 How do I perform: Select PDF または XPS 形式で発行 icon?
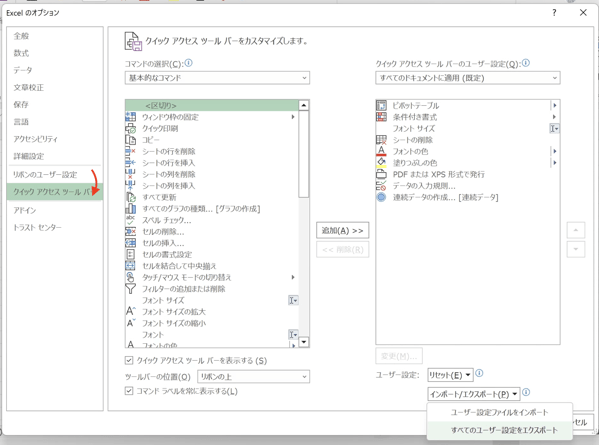point(381,174)
